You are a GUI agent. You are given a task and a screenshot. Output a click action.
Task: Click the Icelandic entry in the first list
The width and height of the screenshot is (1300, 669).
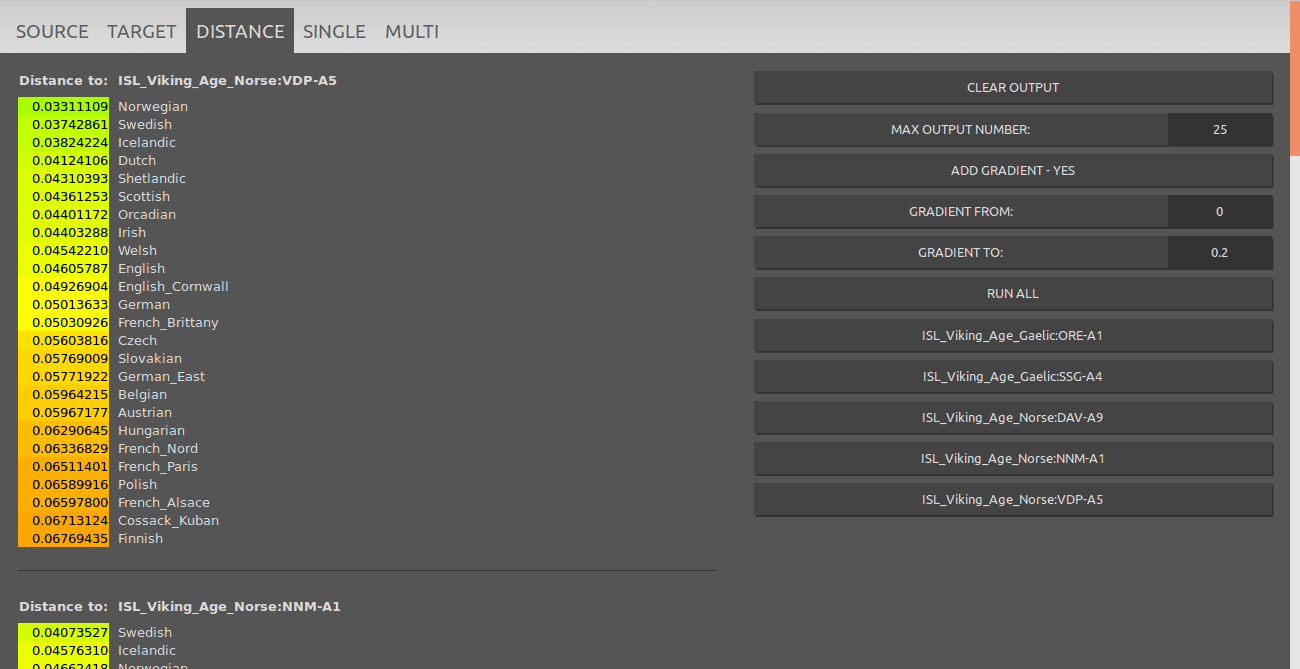pyautogui.click(x=147, y=143)
